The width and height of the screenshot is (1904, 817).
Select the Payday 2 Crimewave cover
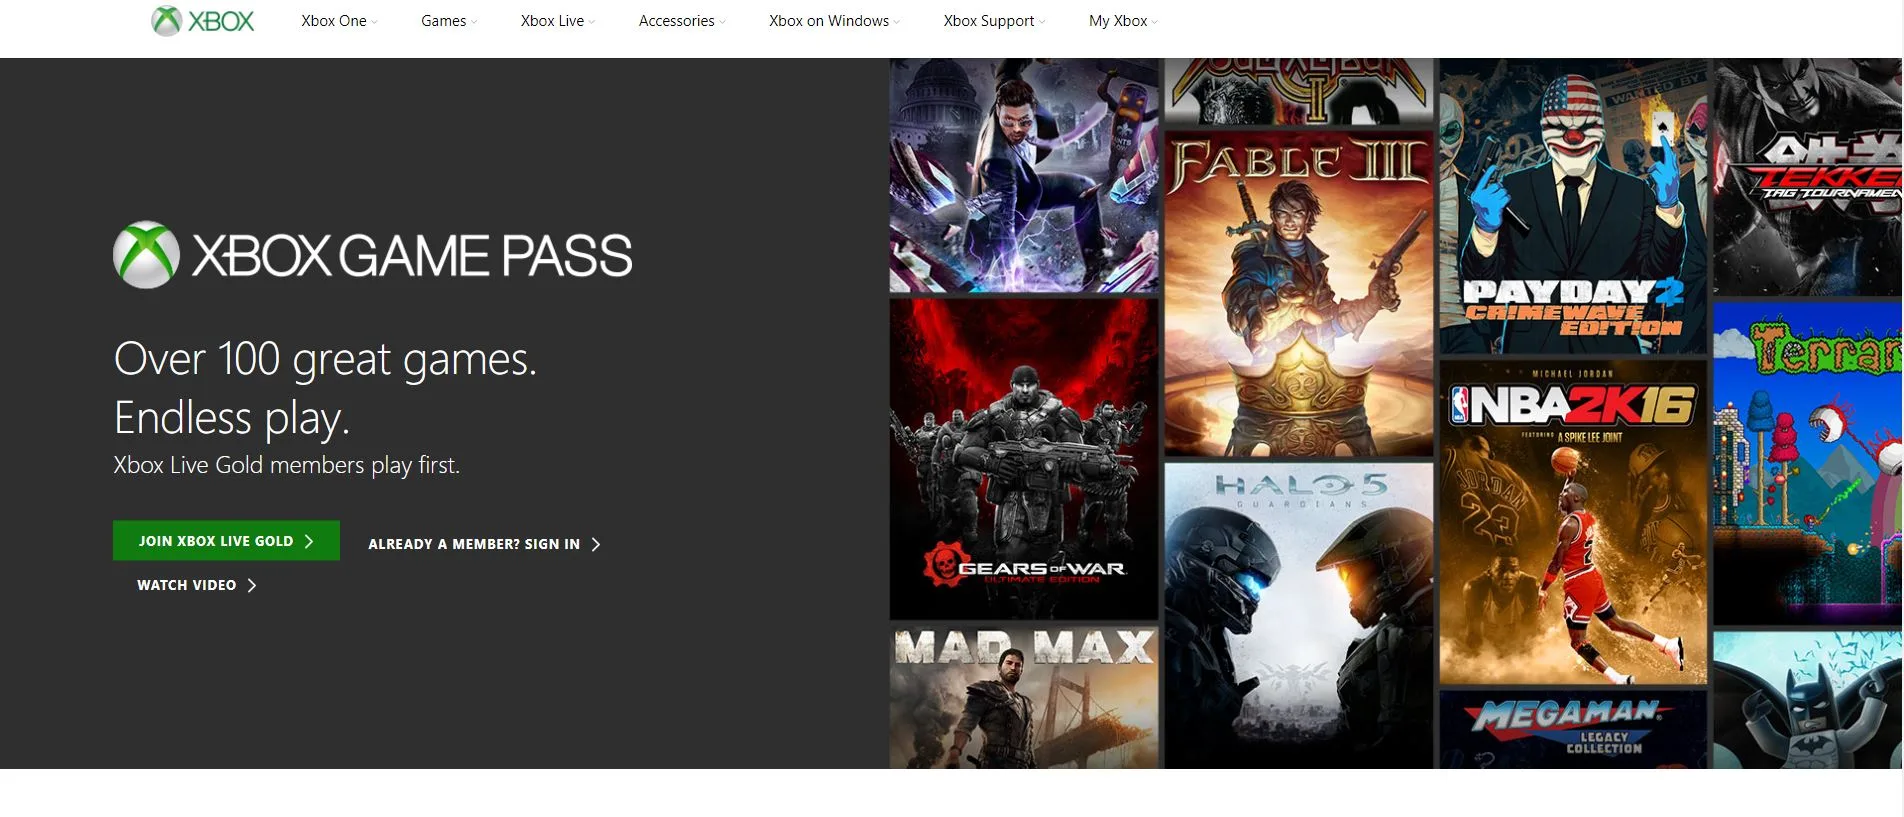click(x=1573, y=206)
